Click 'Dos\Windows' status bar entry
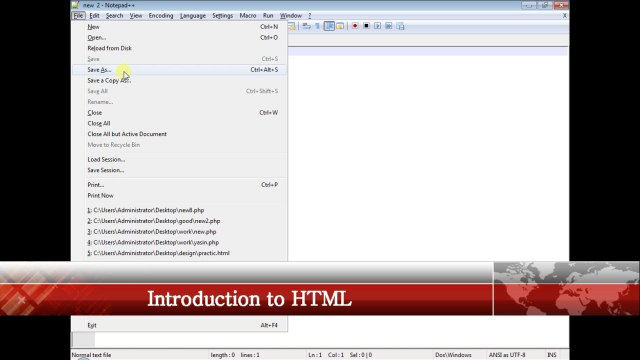 click(453, 355)
